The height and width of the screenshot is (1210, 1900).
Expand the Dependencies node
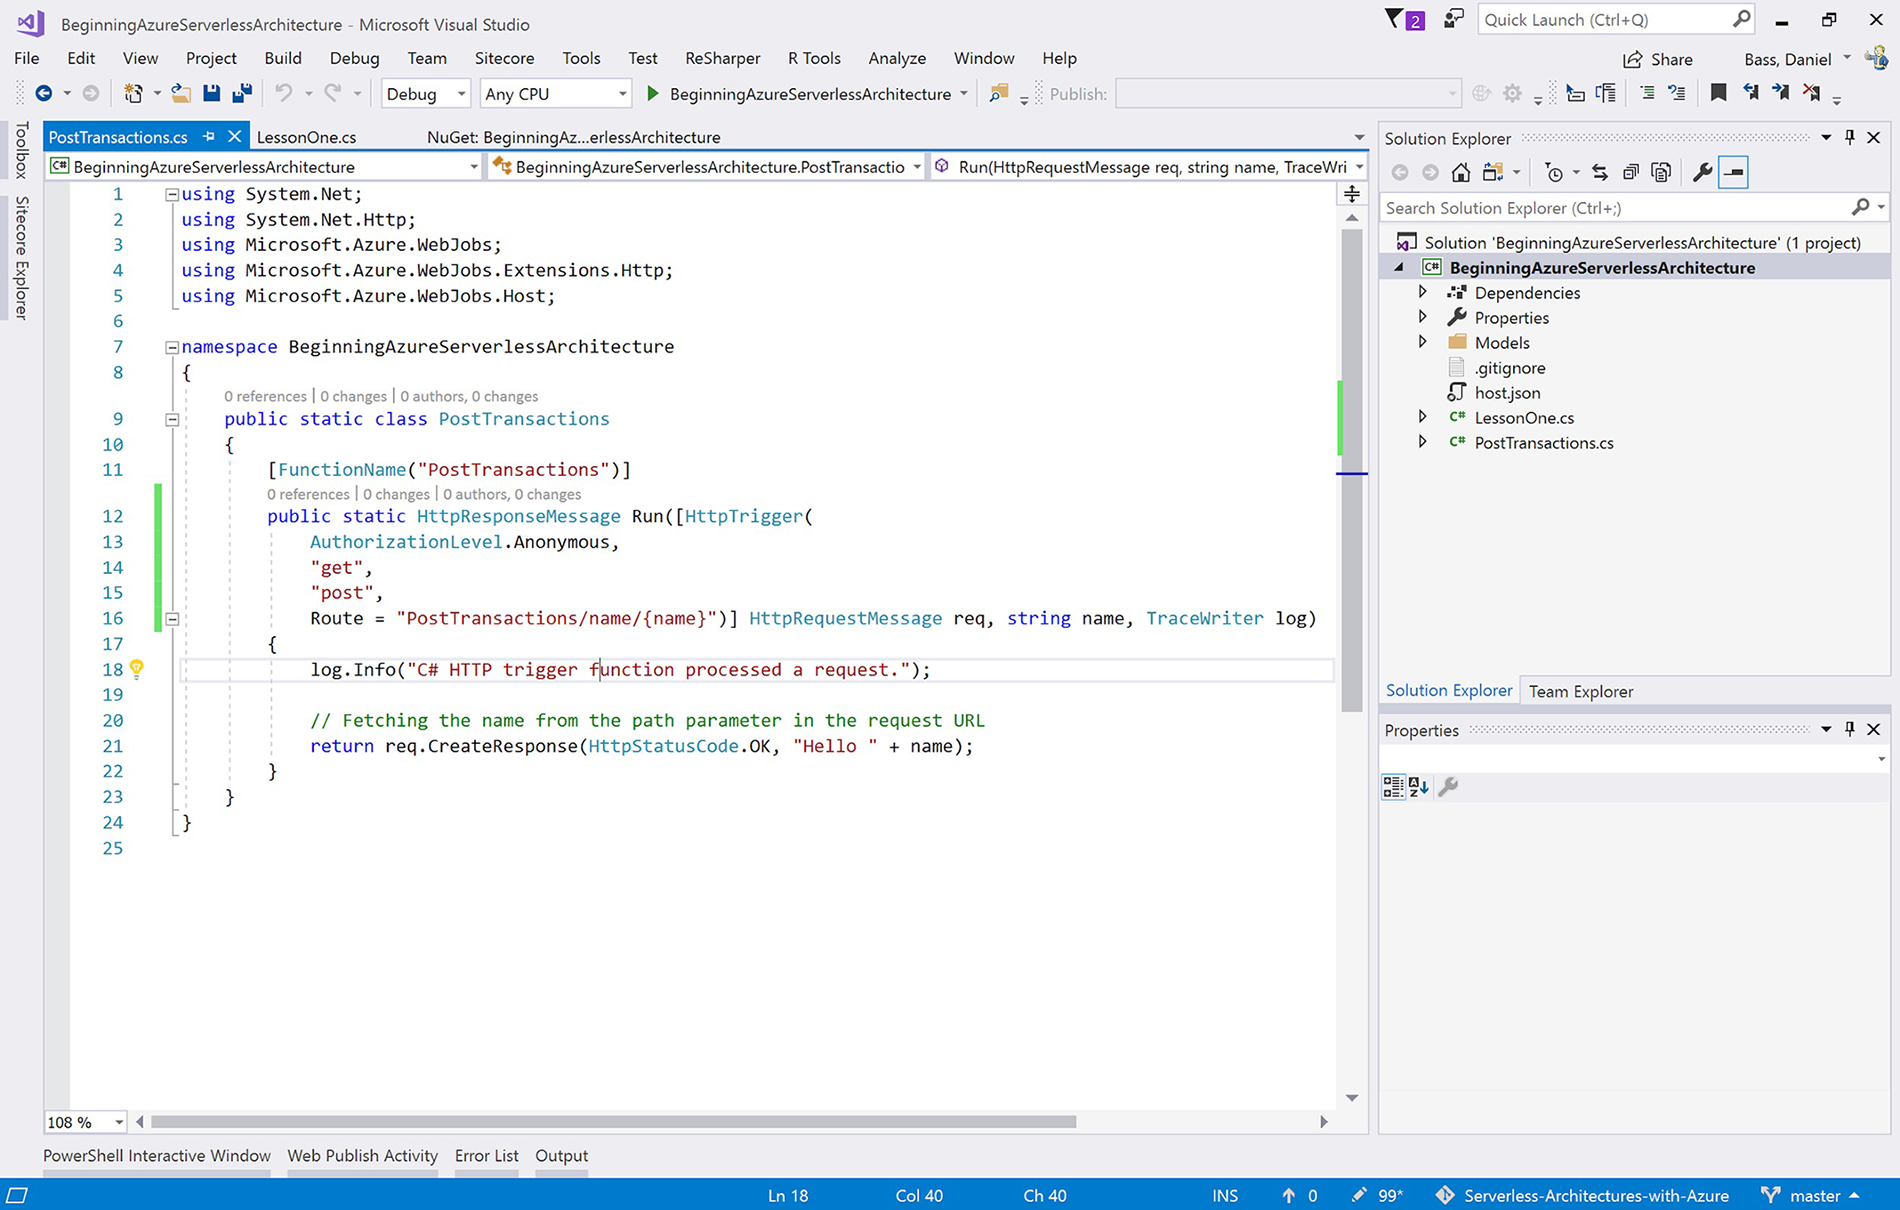1423,292
